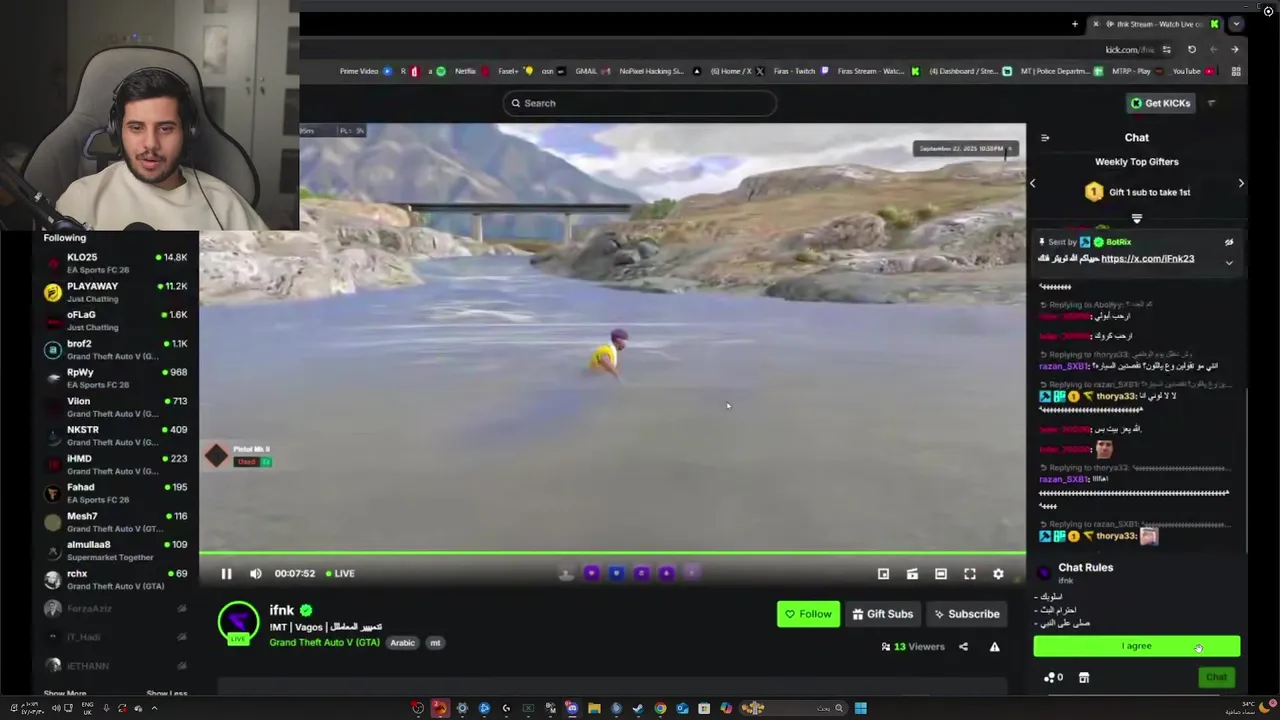Viewport: 1280px width, 720px height.
Task: Open oFLaG channel in Following list
Action: click(x=115, y=321)
